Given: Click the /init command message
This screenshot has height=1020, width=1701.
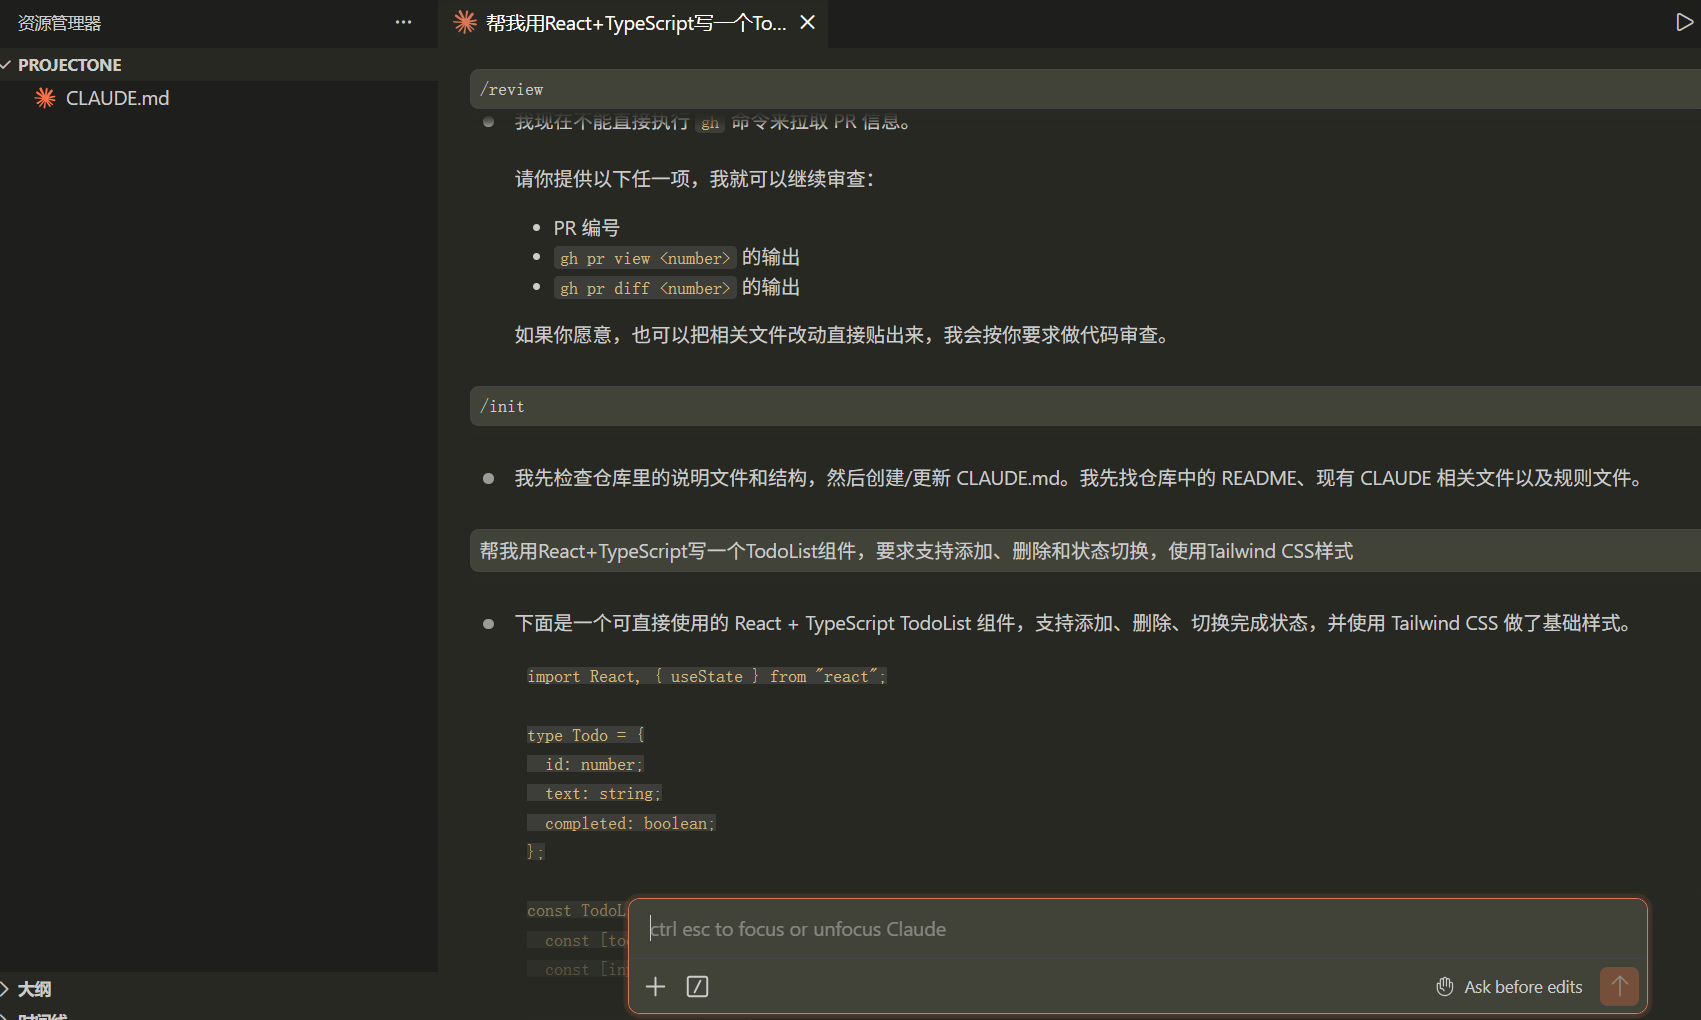Looking at the screenshot, I should click(x=1085, y=406).
